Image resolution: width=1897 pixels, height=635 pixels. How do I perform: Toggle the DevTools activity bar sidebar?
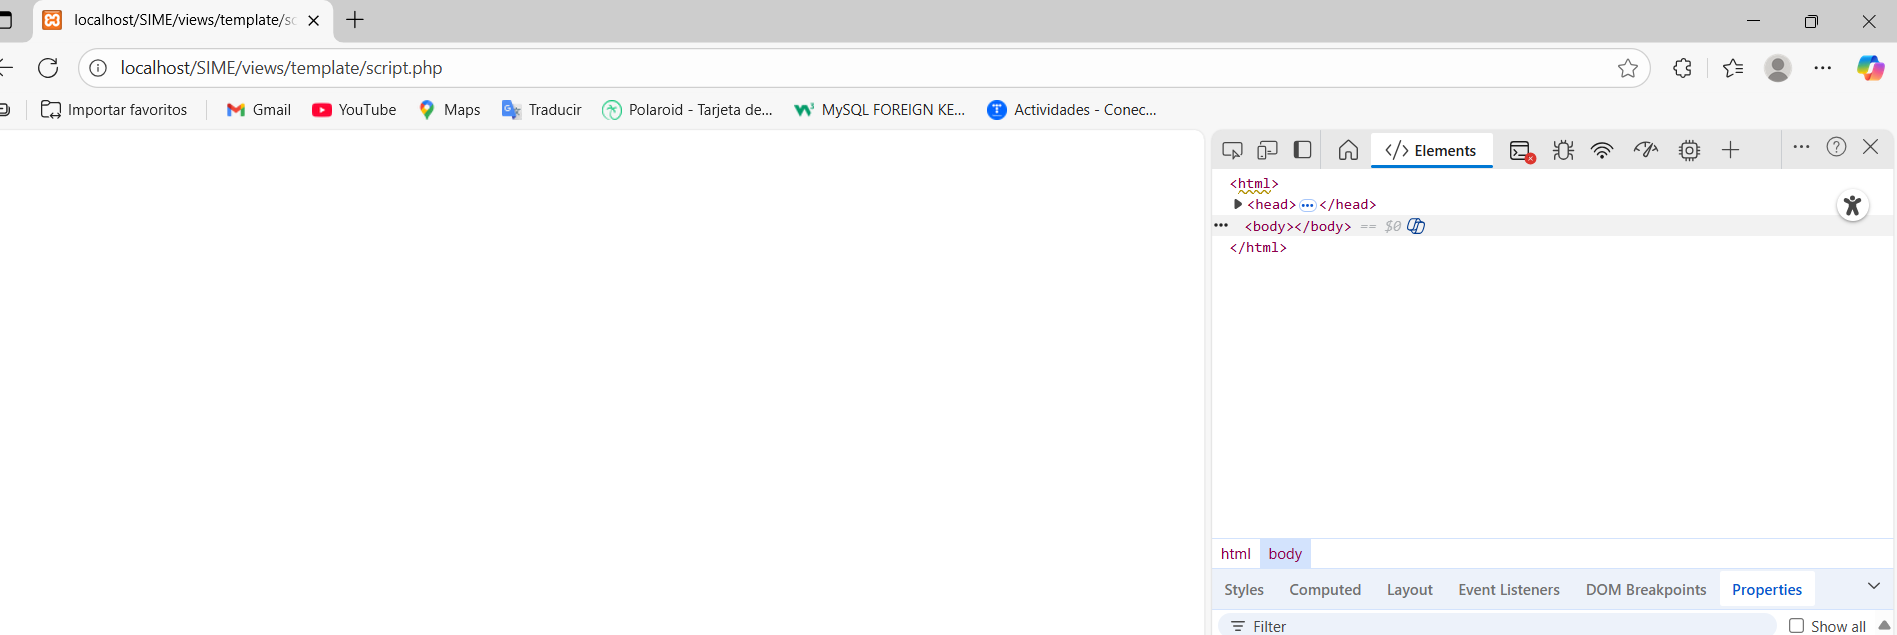[1302, 150]
